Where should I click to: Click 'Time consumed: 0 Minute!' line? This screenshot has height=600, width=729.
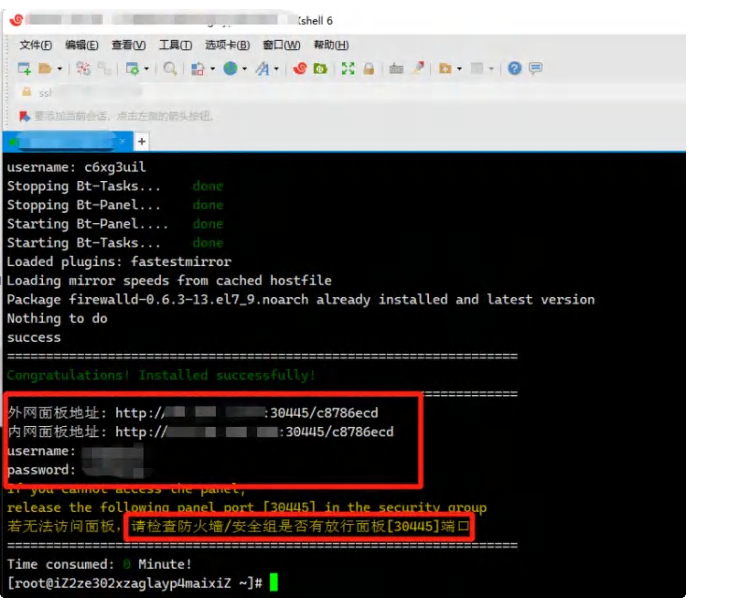(x=99, y=564)
